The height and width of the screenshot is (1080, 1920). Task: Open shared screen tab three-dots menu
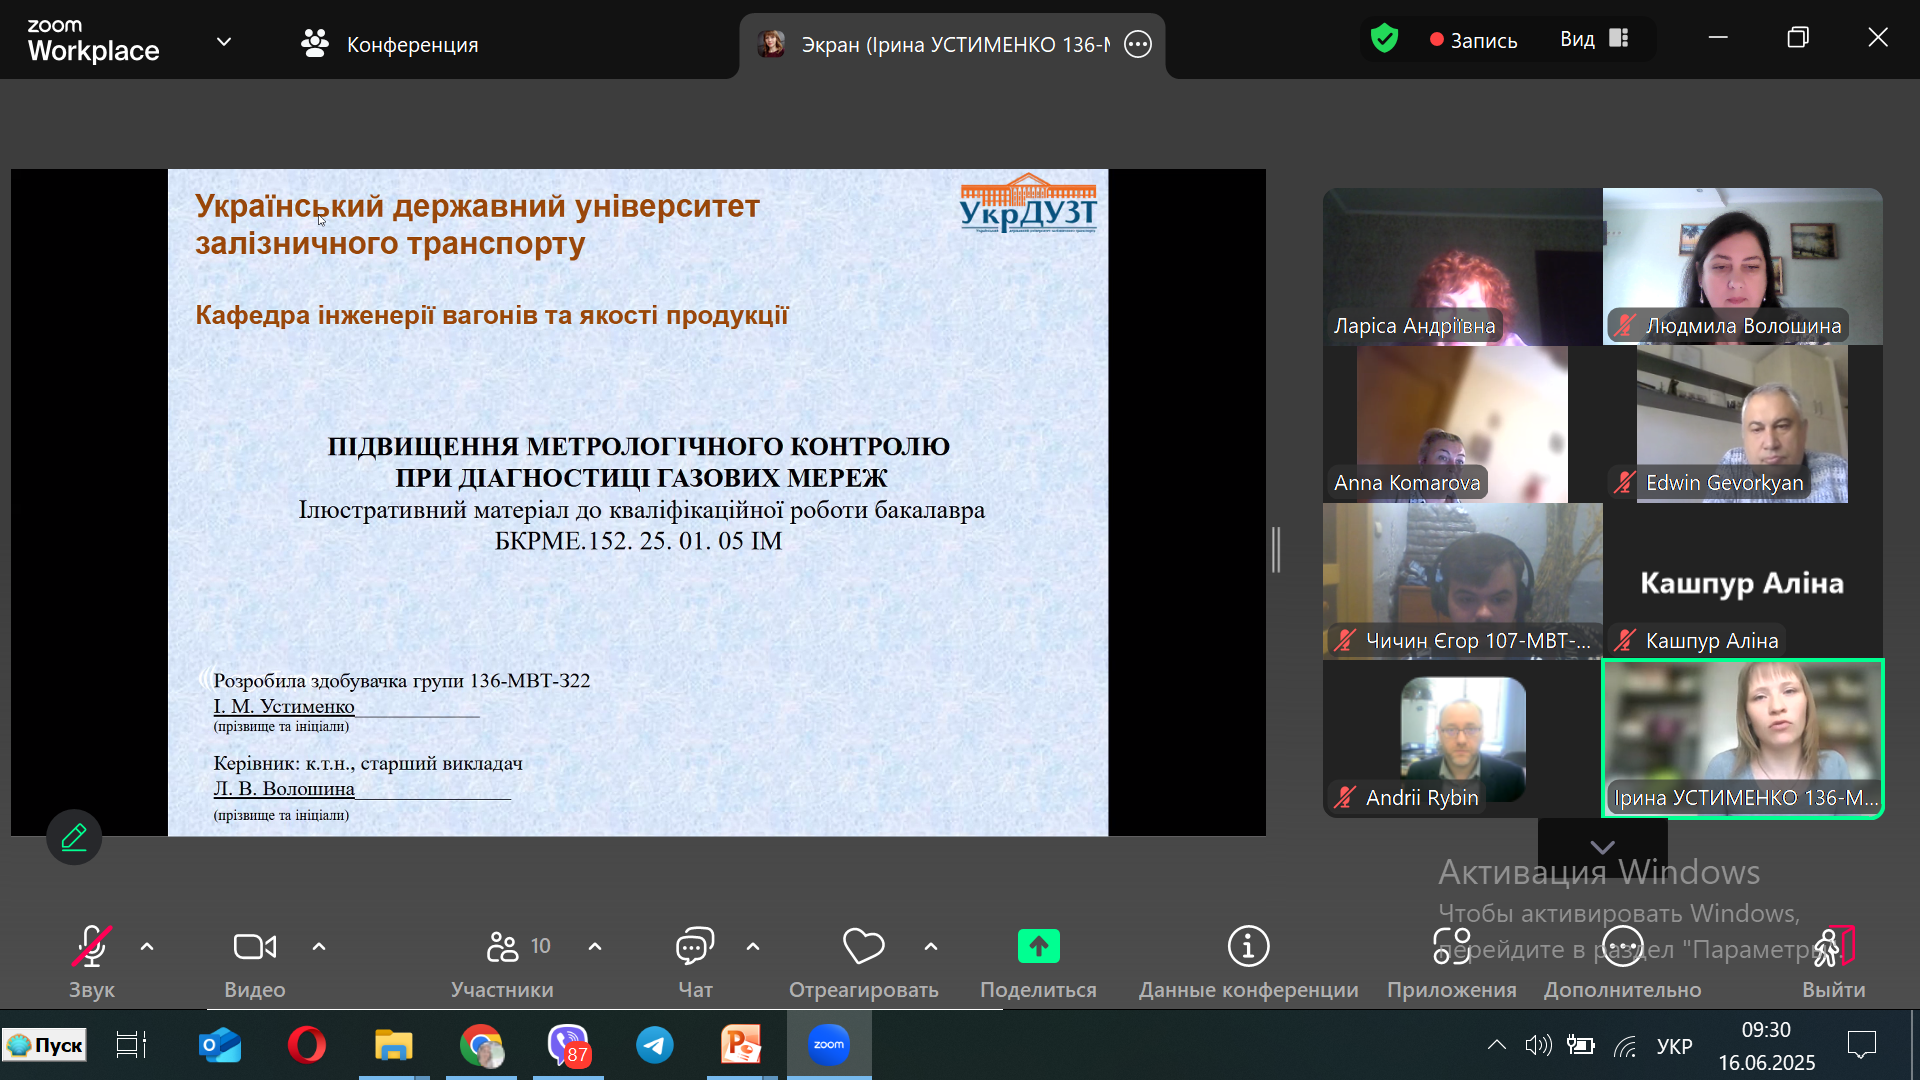pos(1138,44)
